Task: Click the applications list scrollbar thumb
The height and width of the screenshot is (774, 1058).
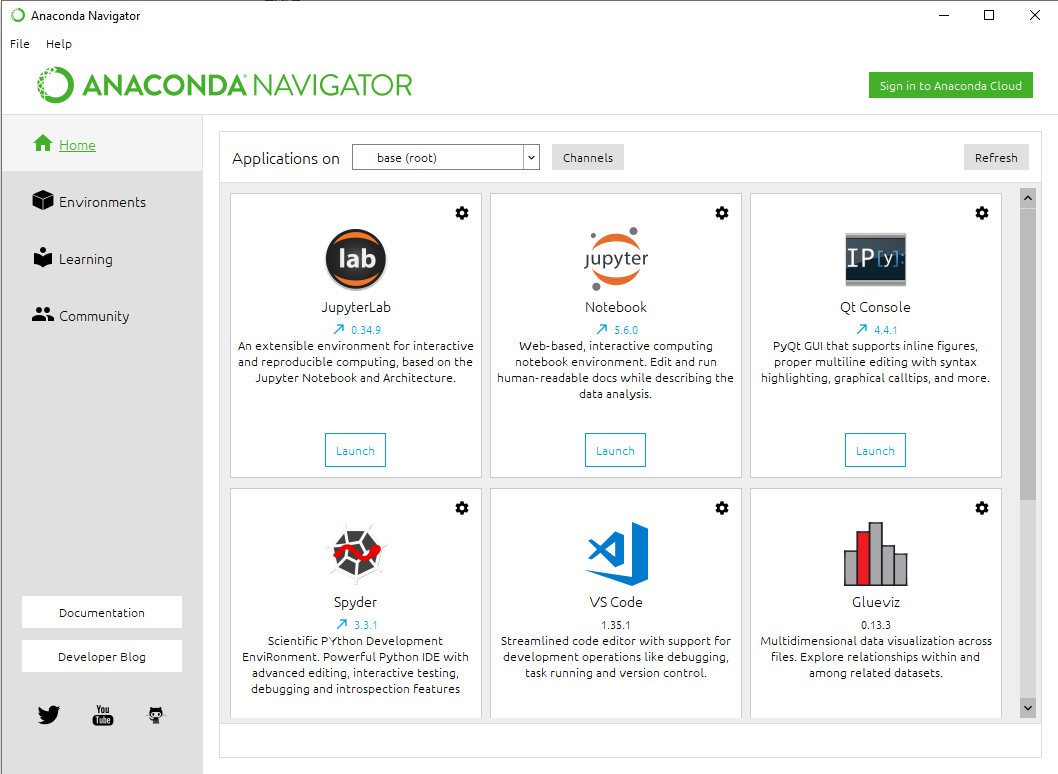Action: click(x=1028, y=354)
